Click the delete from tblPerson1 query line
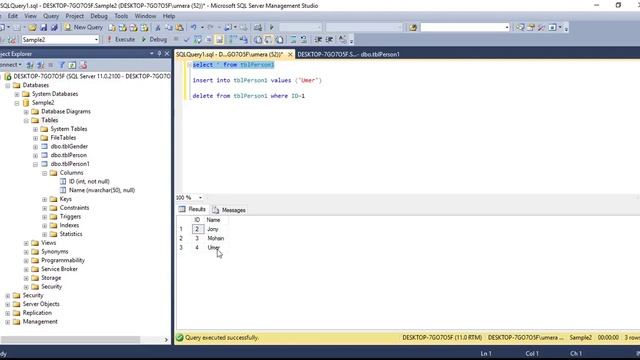The width and height of the screenshot is (640, 360). pyautogui.click(x=249, y=96)
